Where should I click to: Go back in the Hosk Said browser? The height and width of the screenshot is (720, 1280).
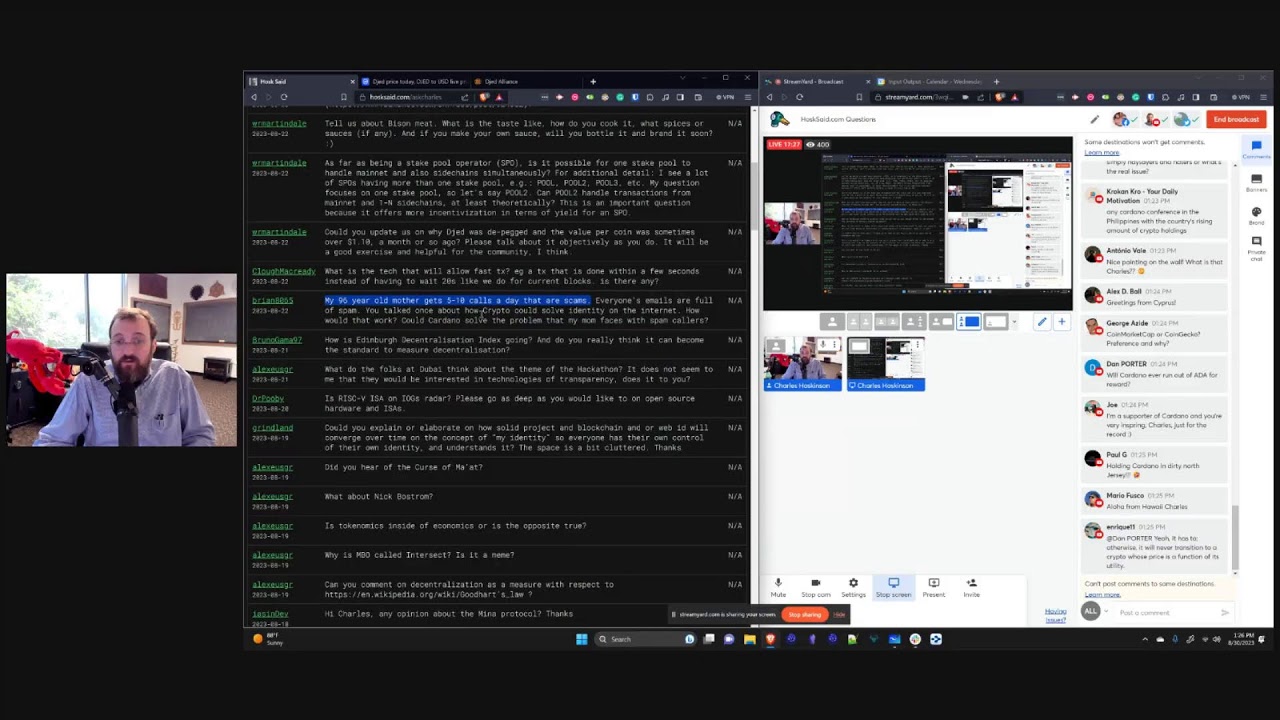254,97
